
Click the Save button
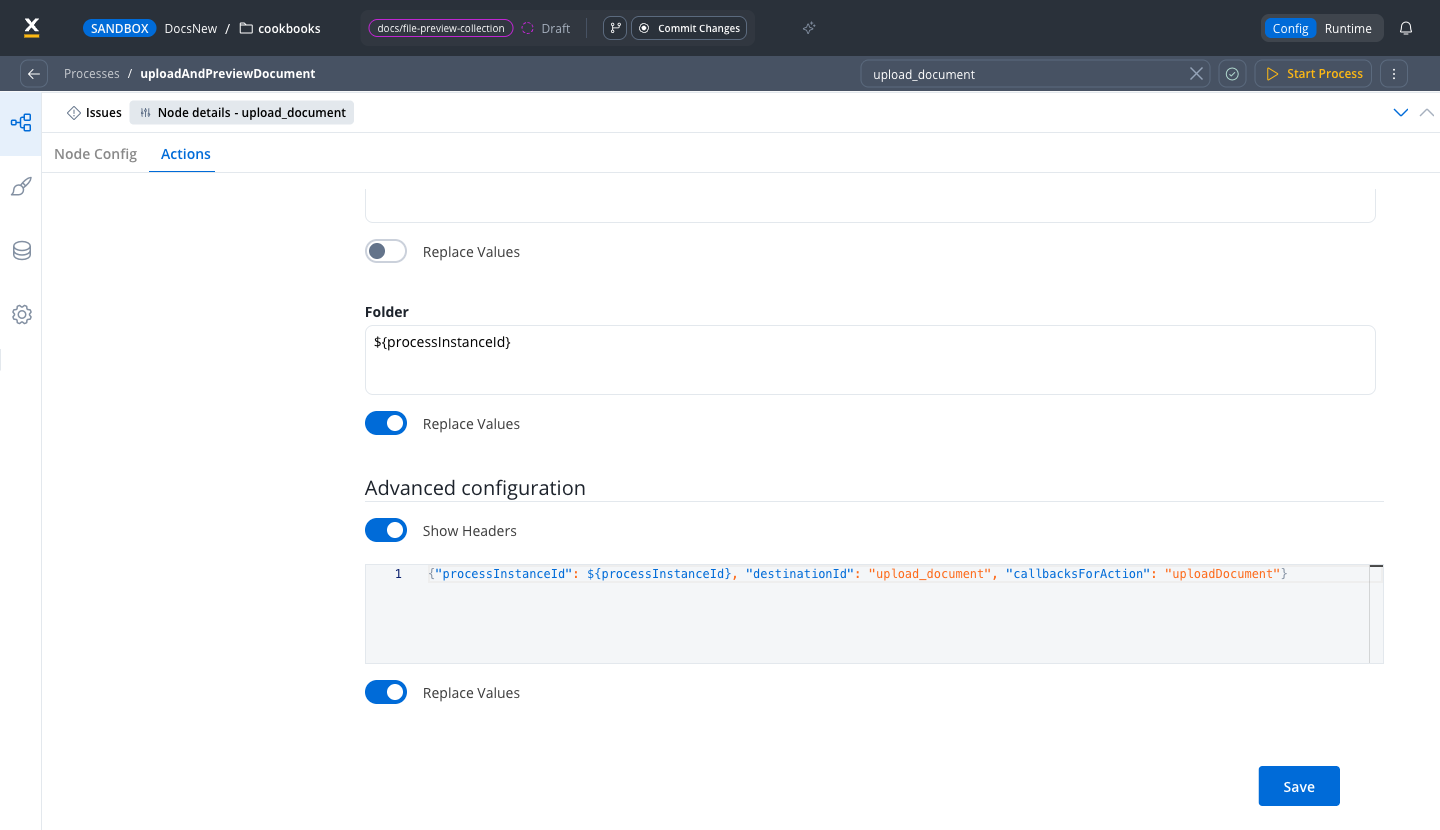pyautogui.click(x=1299, y=786)
